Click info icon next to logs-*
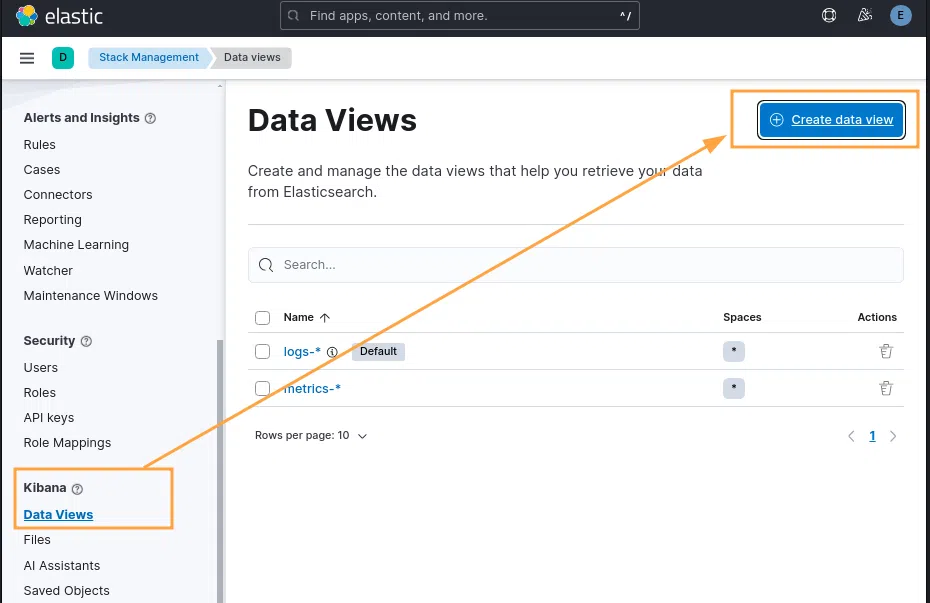Viewport: 930px width, 603px height. [332, 352]
